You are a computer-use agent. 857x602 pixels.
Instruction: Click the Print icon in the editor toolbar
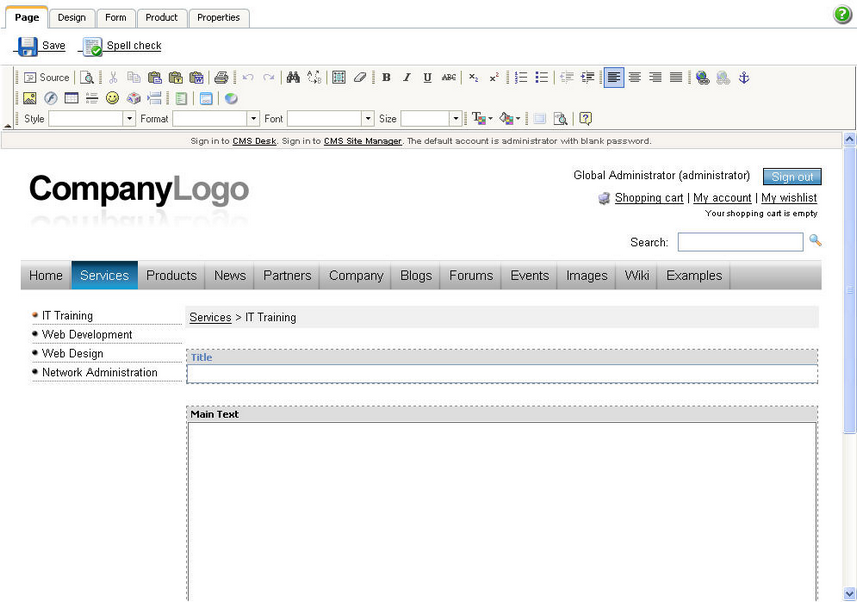point(221,78)
